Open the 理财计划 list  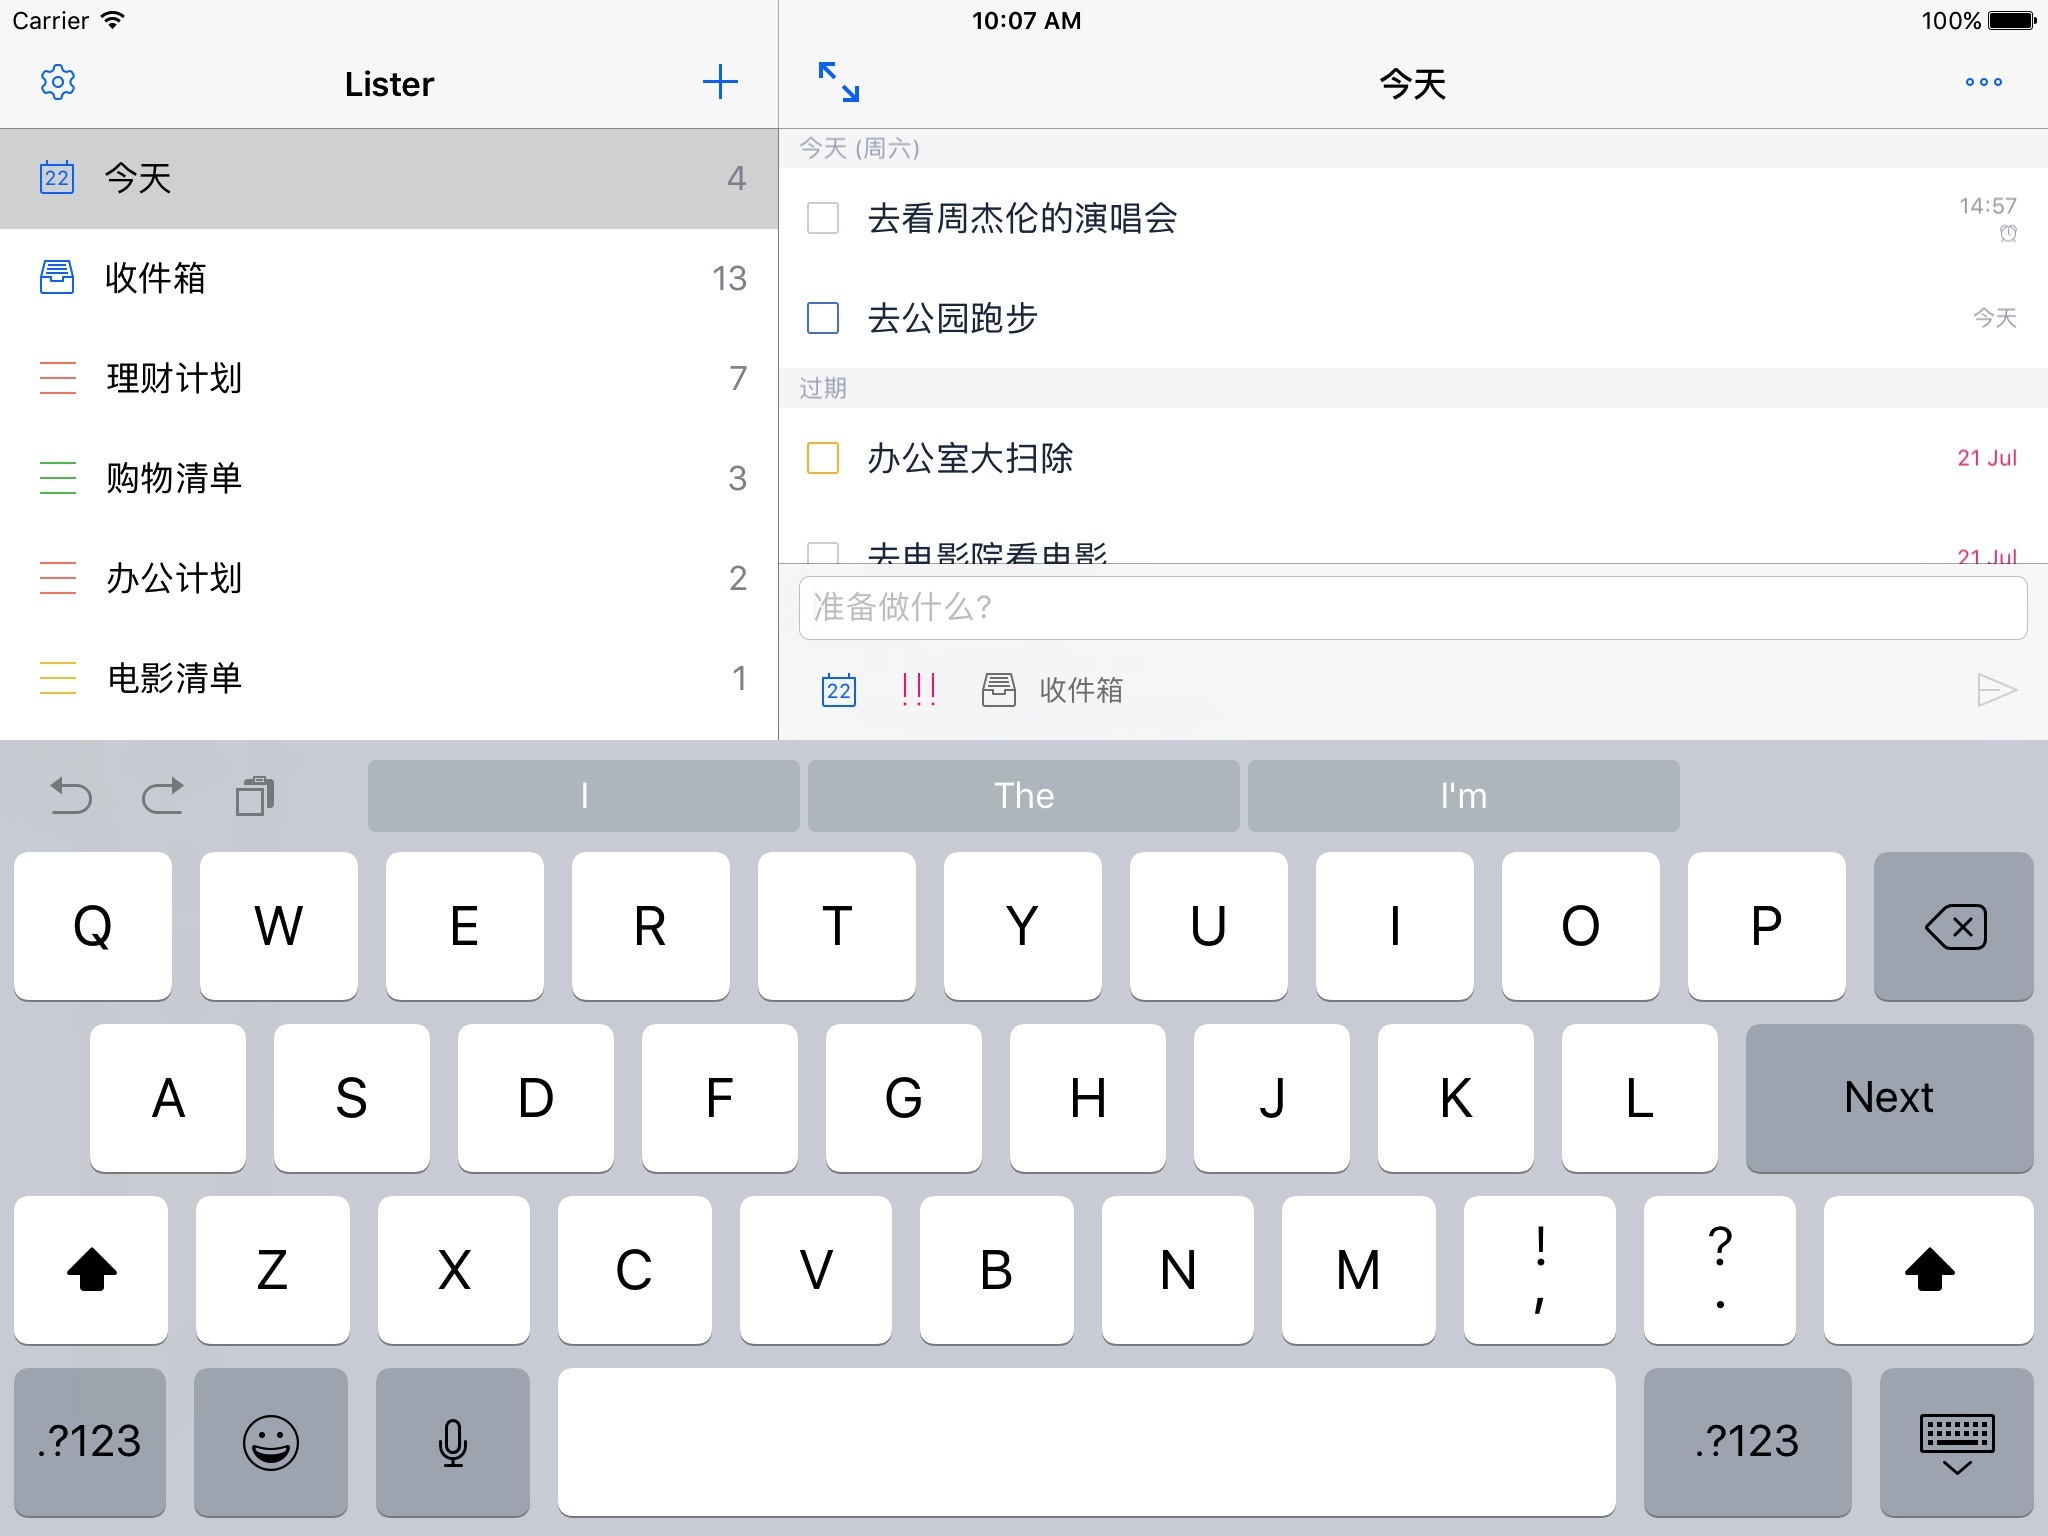coord(389,378)
